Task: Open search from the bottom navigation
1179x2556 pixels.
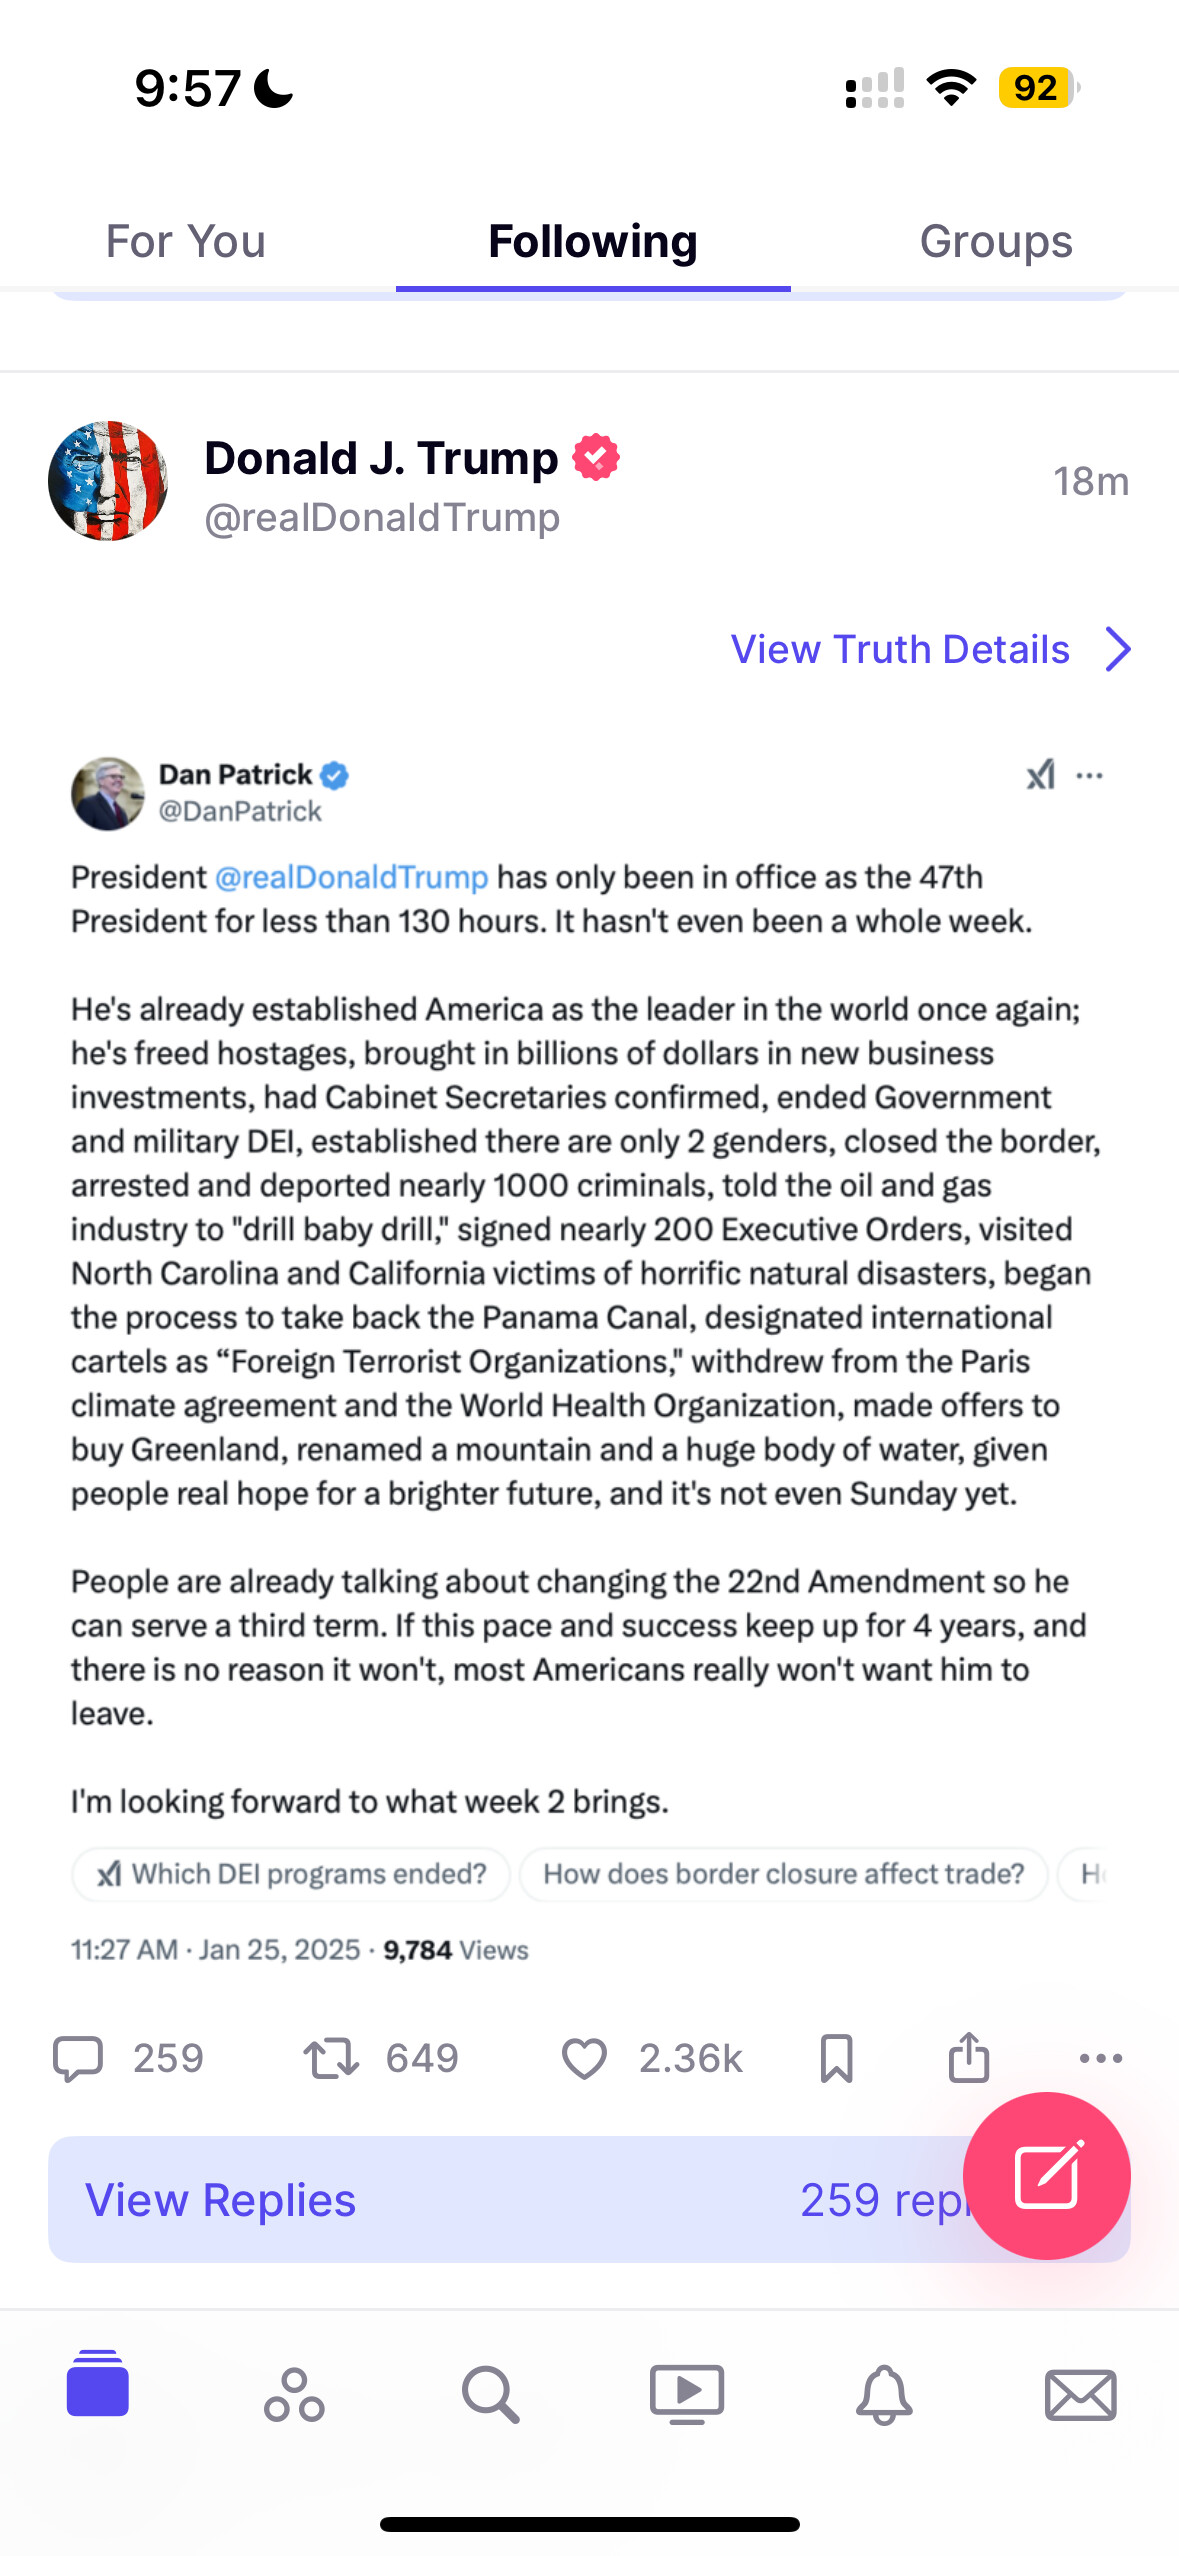Action: (x=490, y=2394)
